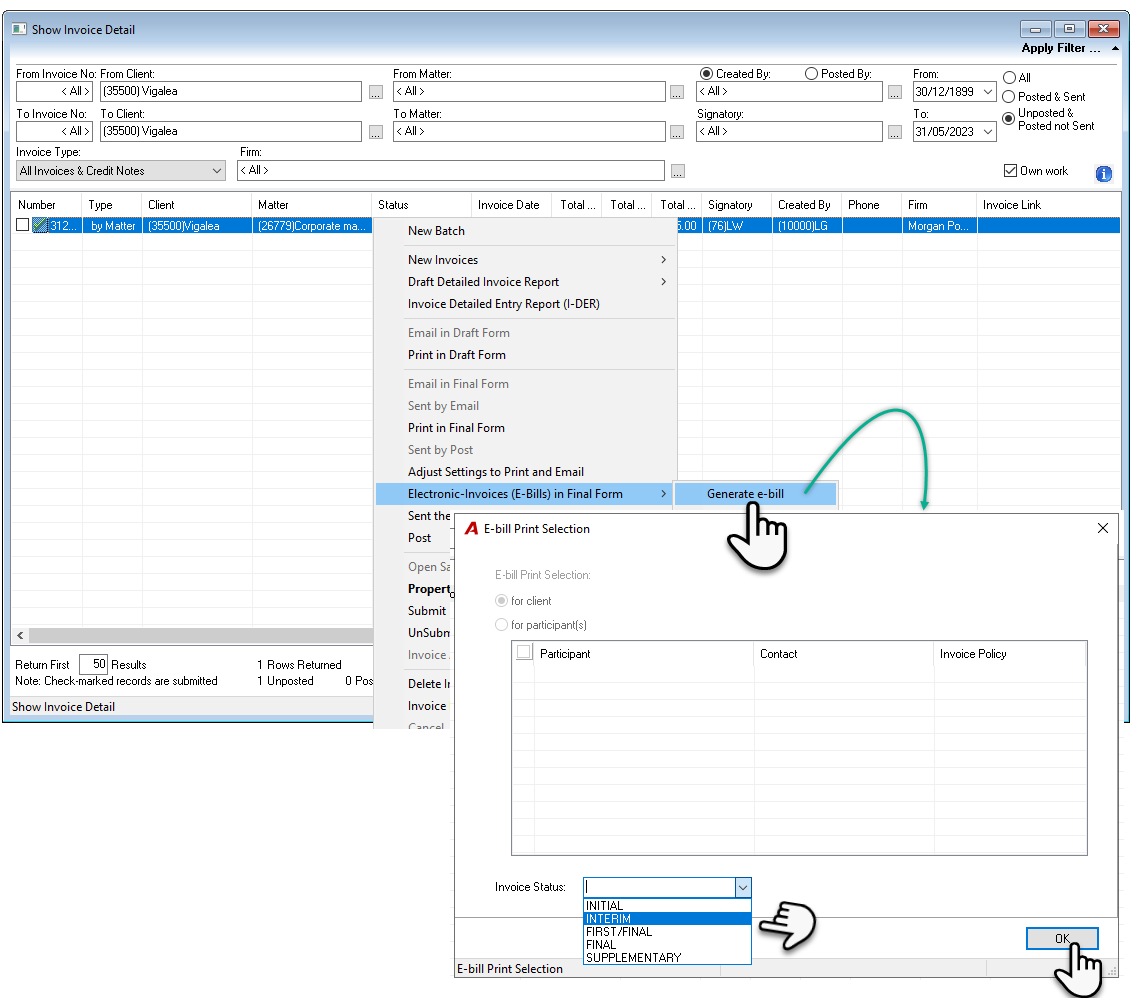Expand the Invoice Status combo box arrow
The image size is (1134, 998).
pyautogui.click(x=743, y=887)
